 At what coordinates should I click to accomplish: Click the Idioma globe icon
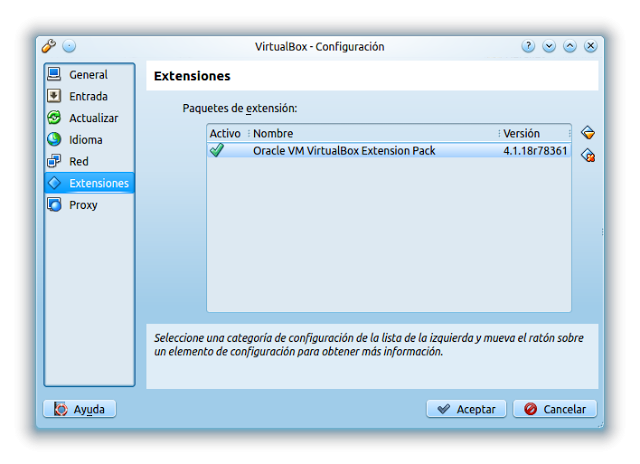[54, 140]
